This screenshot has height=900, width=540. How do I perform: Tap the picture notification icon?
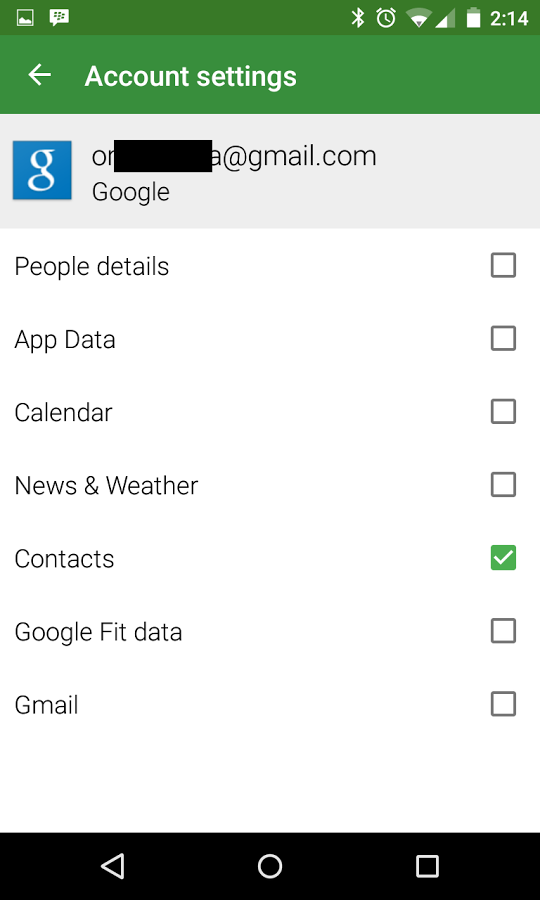point(25,18)
